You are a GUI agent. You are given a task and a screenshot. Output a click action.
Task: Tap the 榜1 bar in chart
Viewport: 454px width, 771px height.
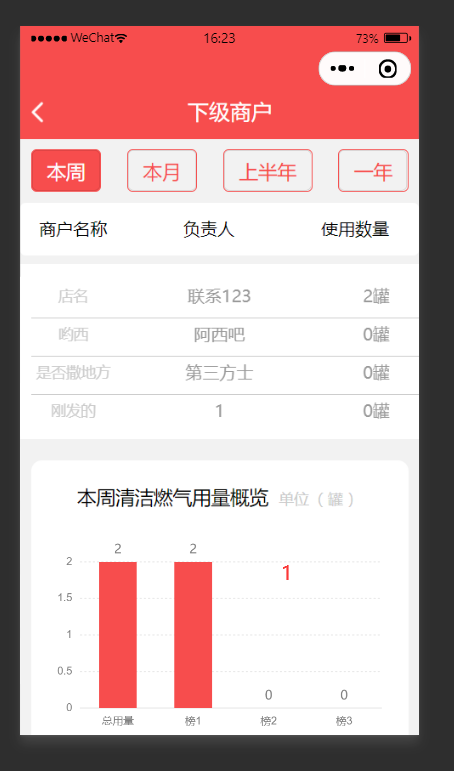pyautogui.click(x=193, y=635)
